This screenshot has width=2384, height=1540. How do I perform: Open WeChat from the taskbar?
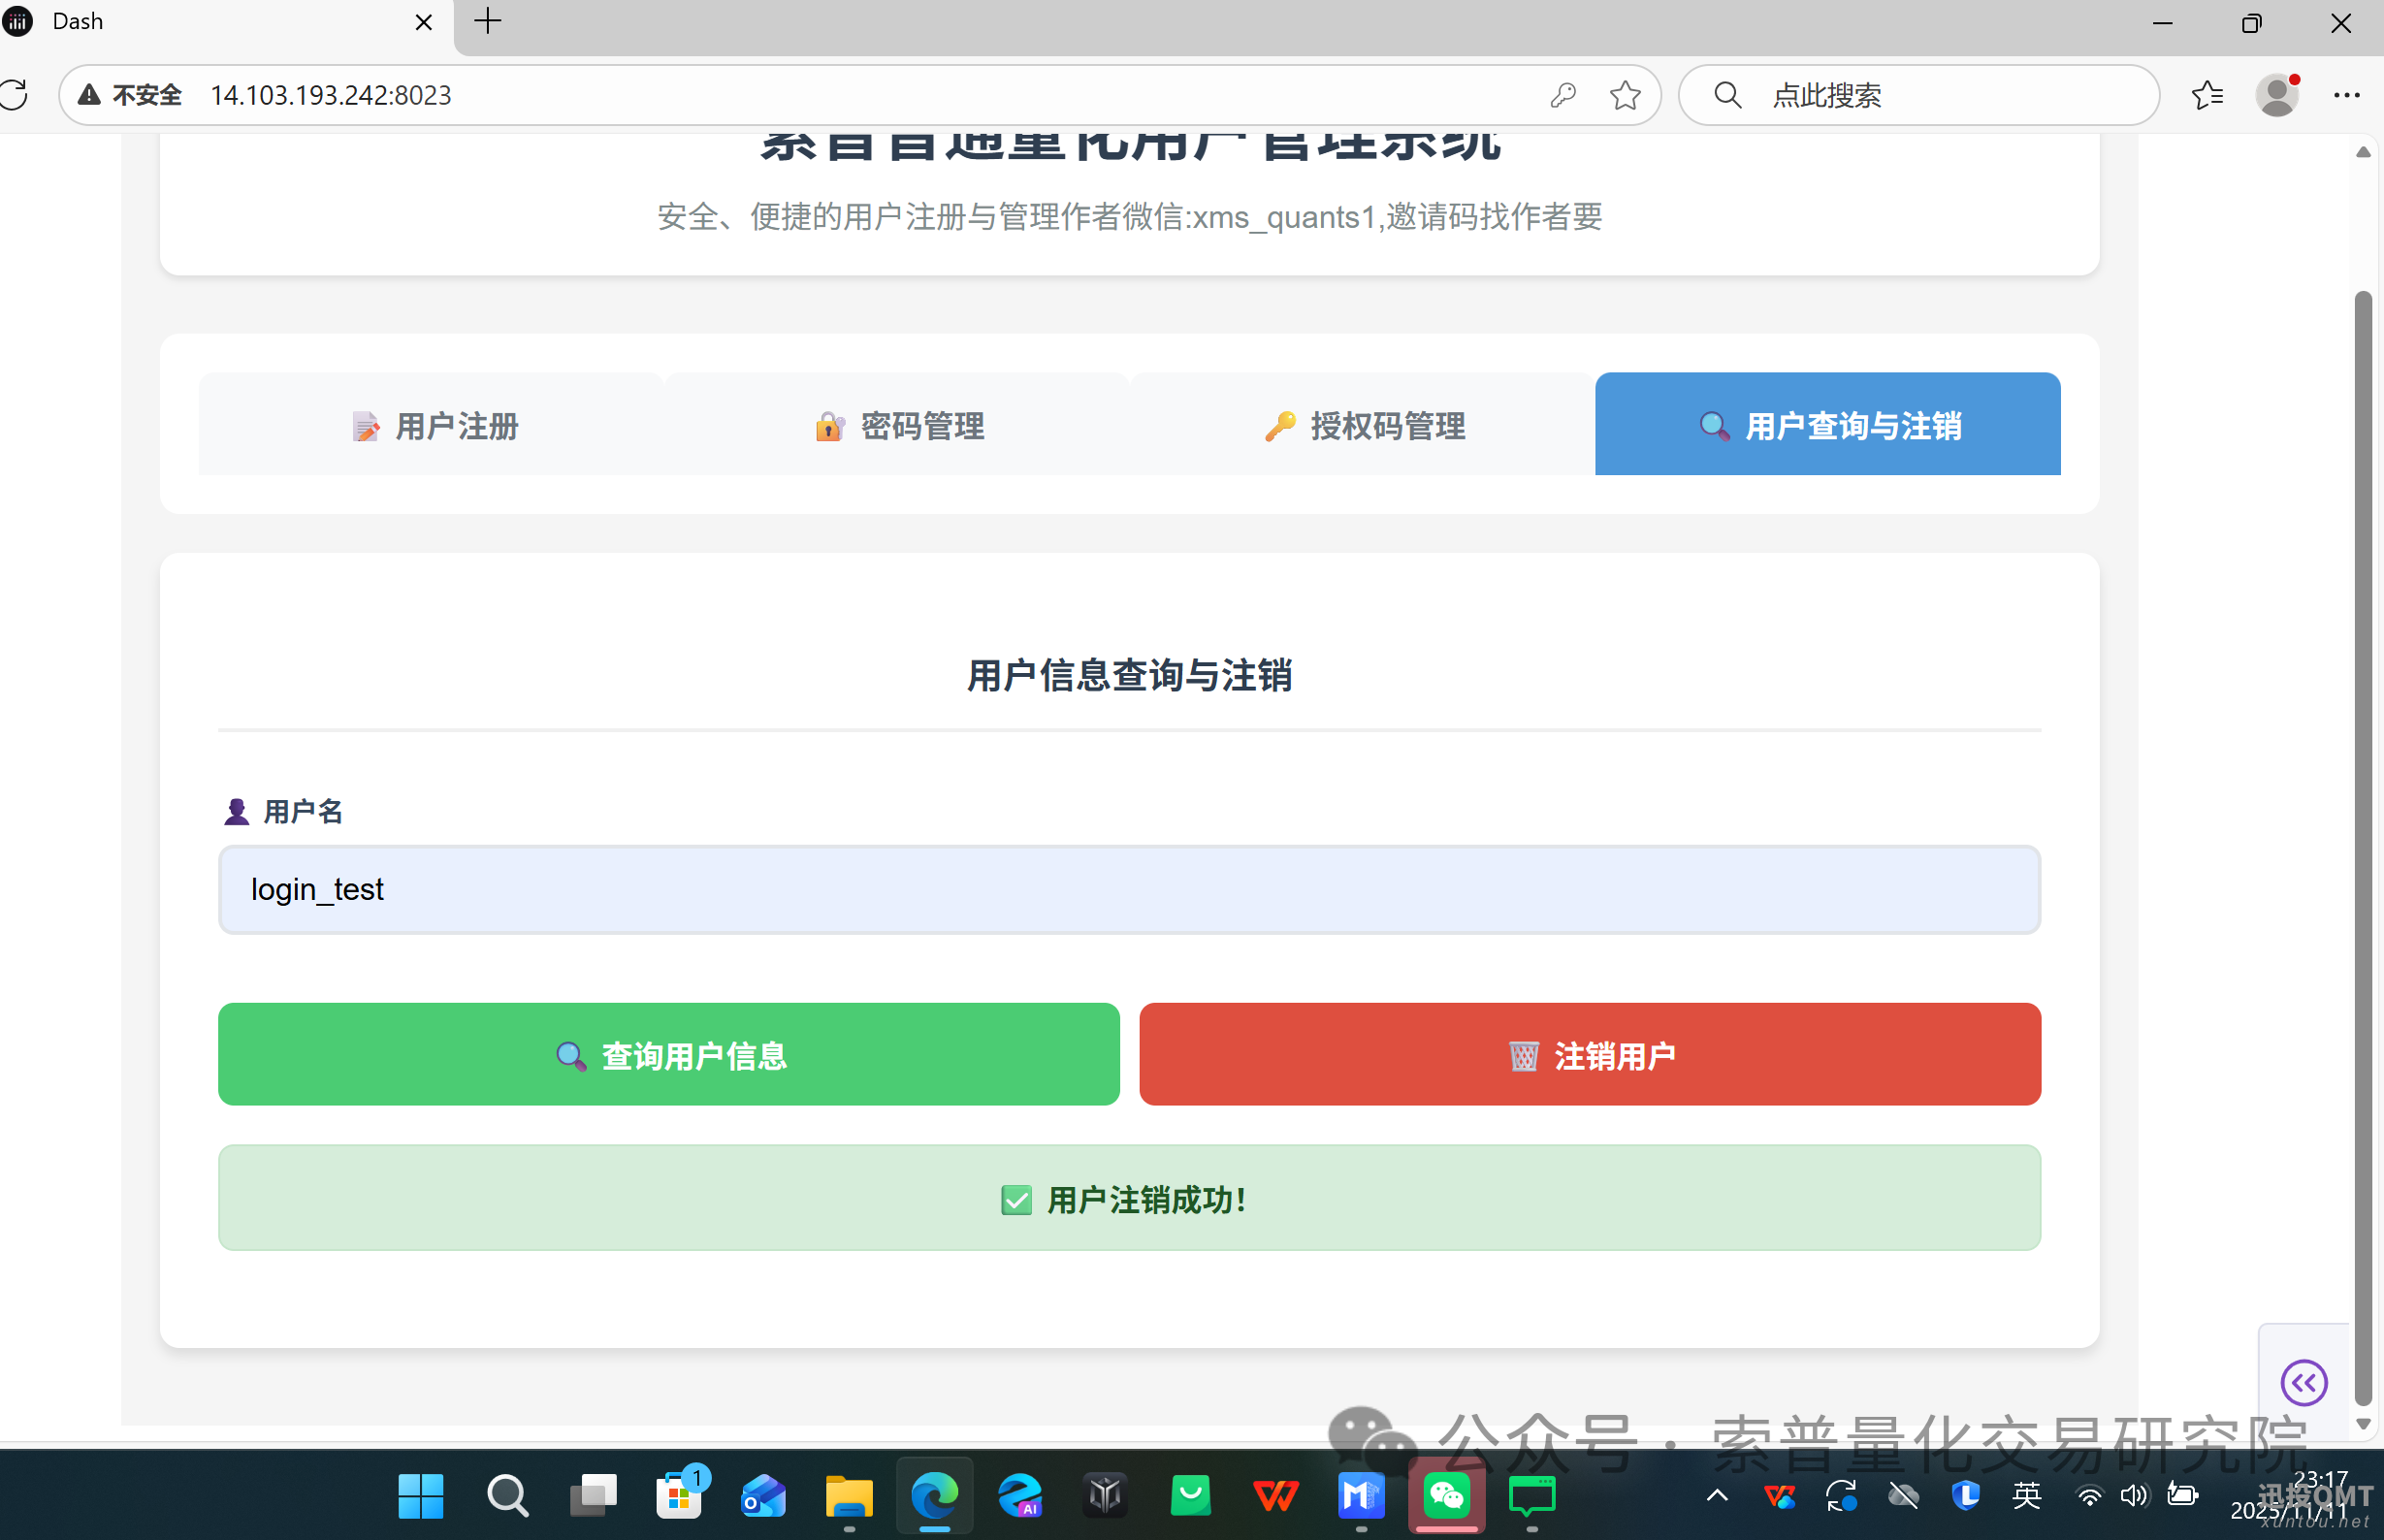(x=1446, y=1496)
